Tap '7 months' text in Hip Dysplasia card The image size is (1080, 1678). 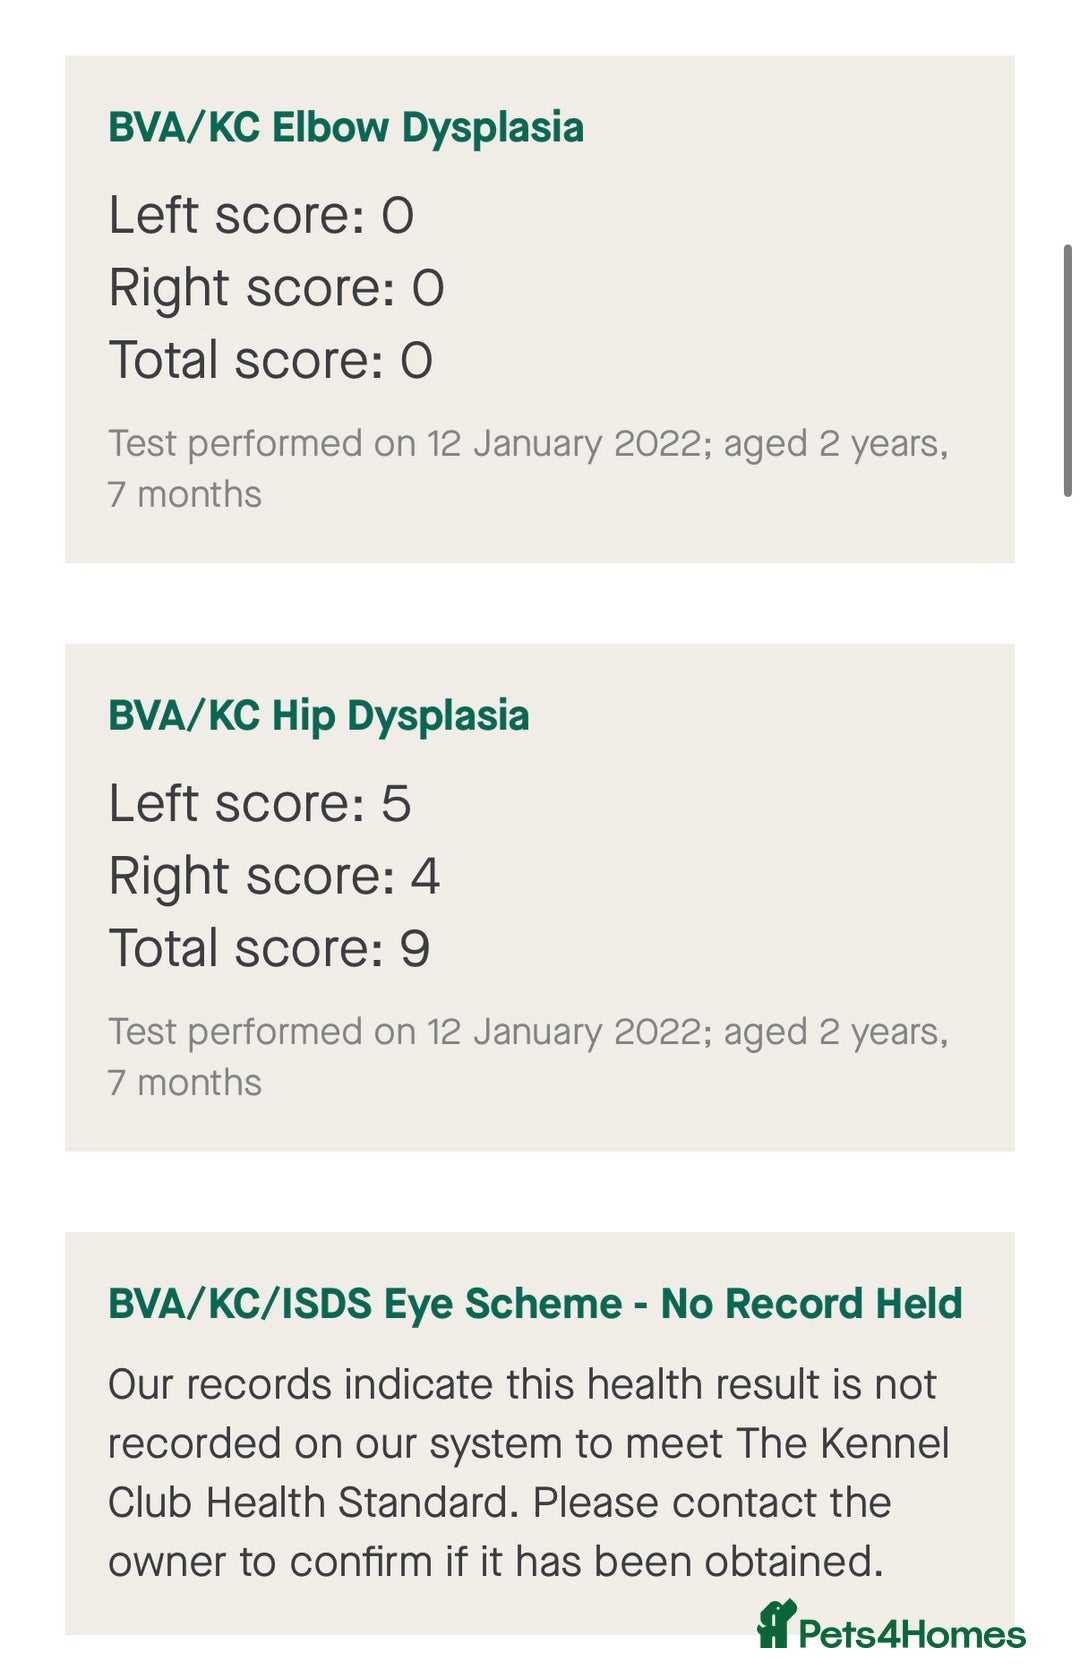[185, 1083]
